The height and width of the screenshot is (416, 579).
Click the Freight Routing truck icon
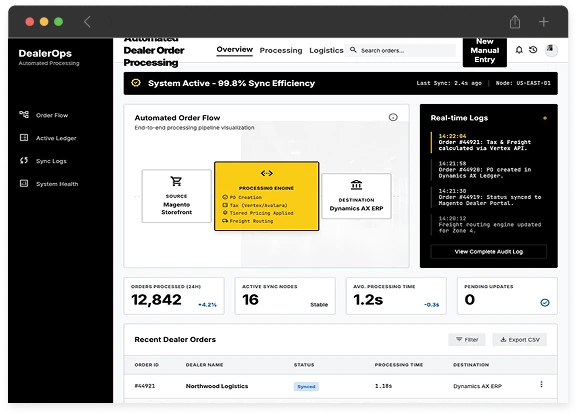click(x=225, y=221)
